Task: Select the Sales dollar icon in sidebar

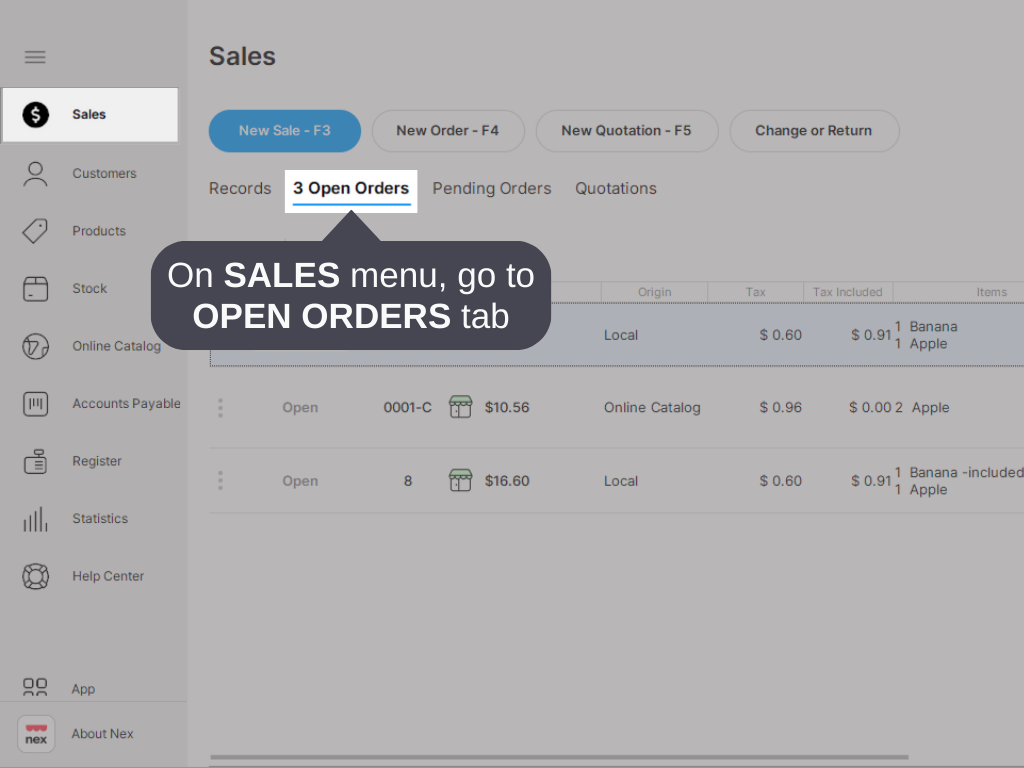Action: [36, 115]
